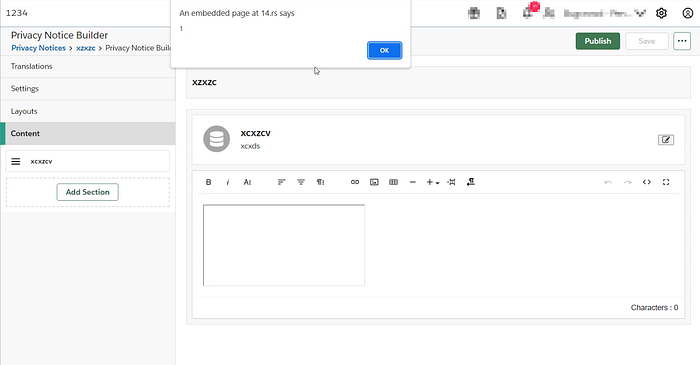Open notifications with the red badge
700x365 pixels.
click(530, 11)
